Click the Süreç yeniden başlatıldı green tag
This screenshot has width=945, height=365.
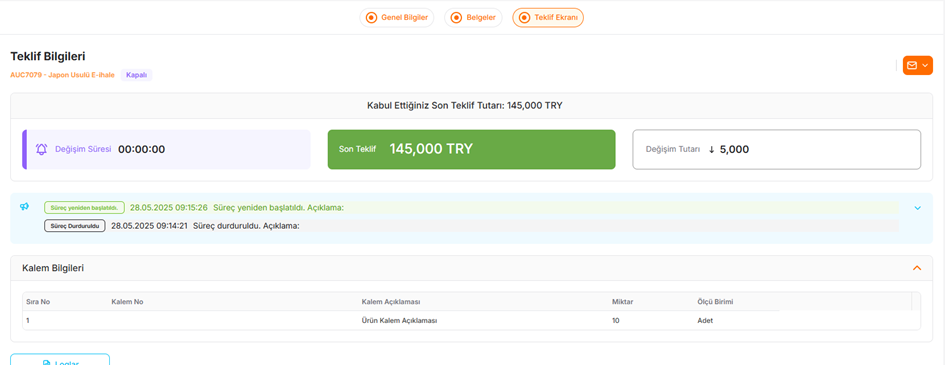click(84, 208)
